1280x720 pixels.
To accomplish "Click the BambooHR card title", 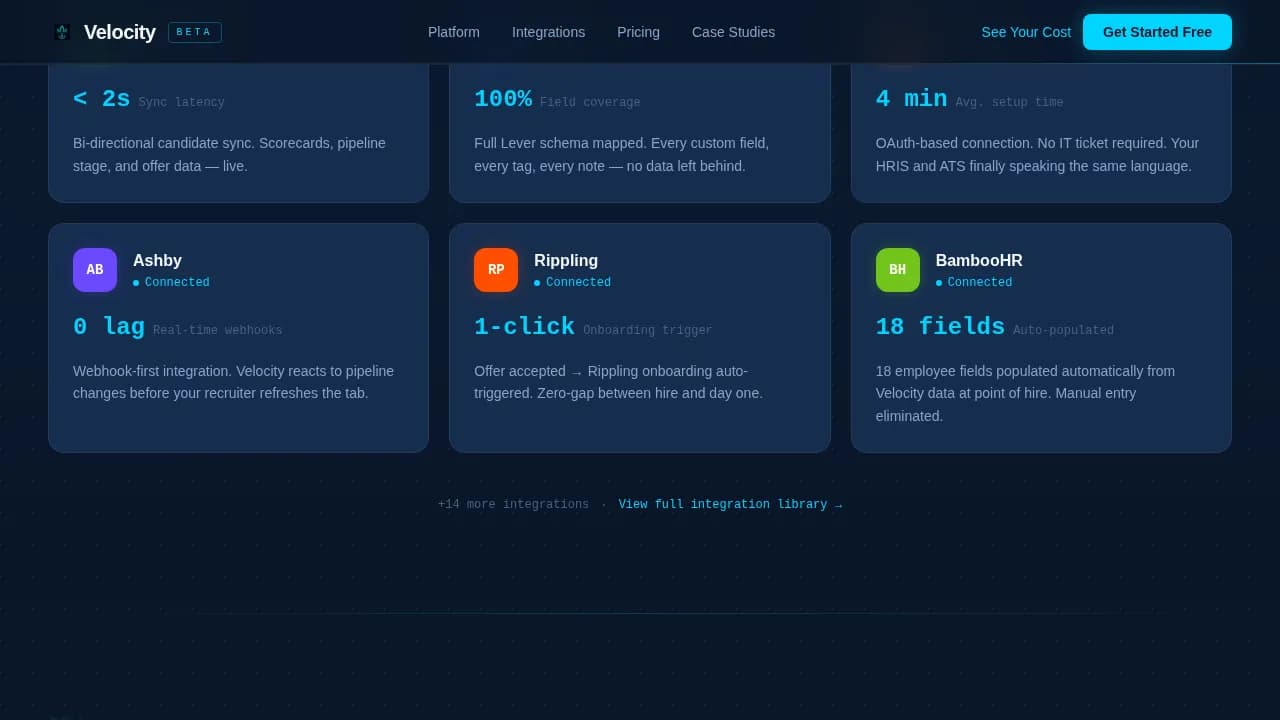I will coord(979,261).
